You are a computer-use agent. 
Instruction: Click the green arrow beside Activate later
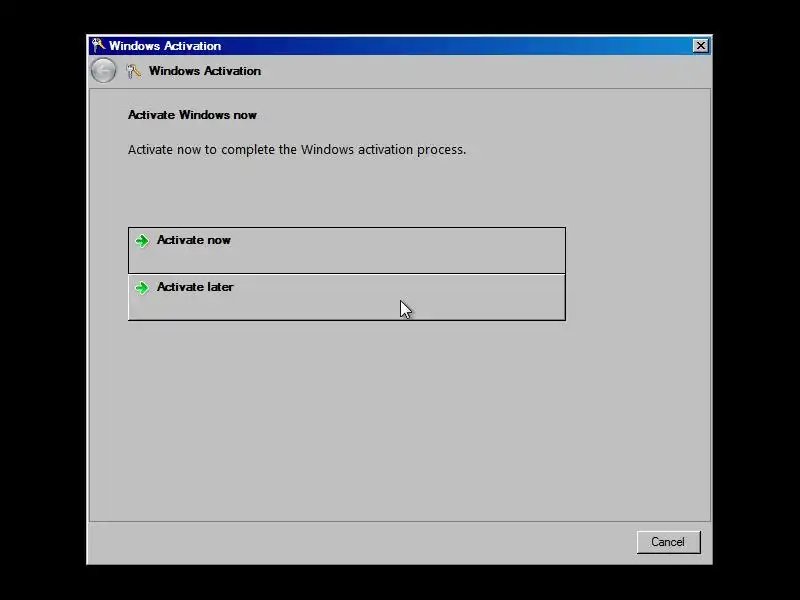pyautogui.click(x=142, y=288)
